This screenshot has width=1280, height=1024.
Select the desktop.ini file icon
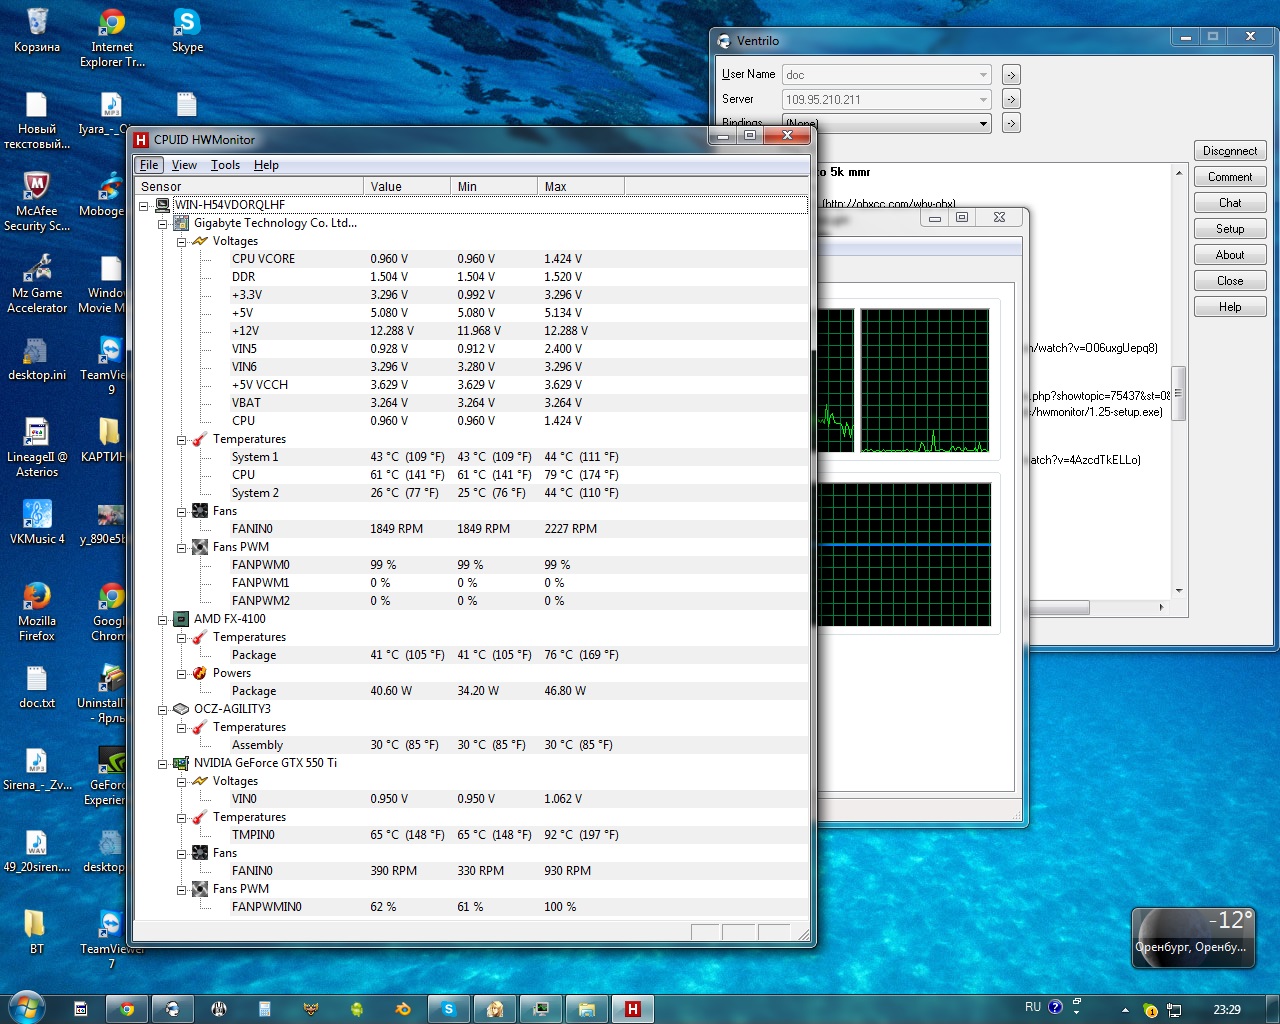37,358
